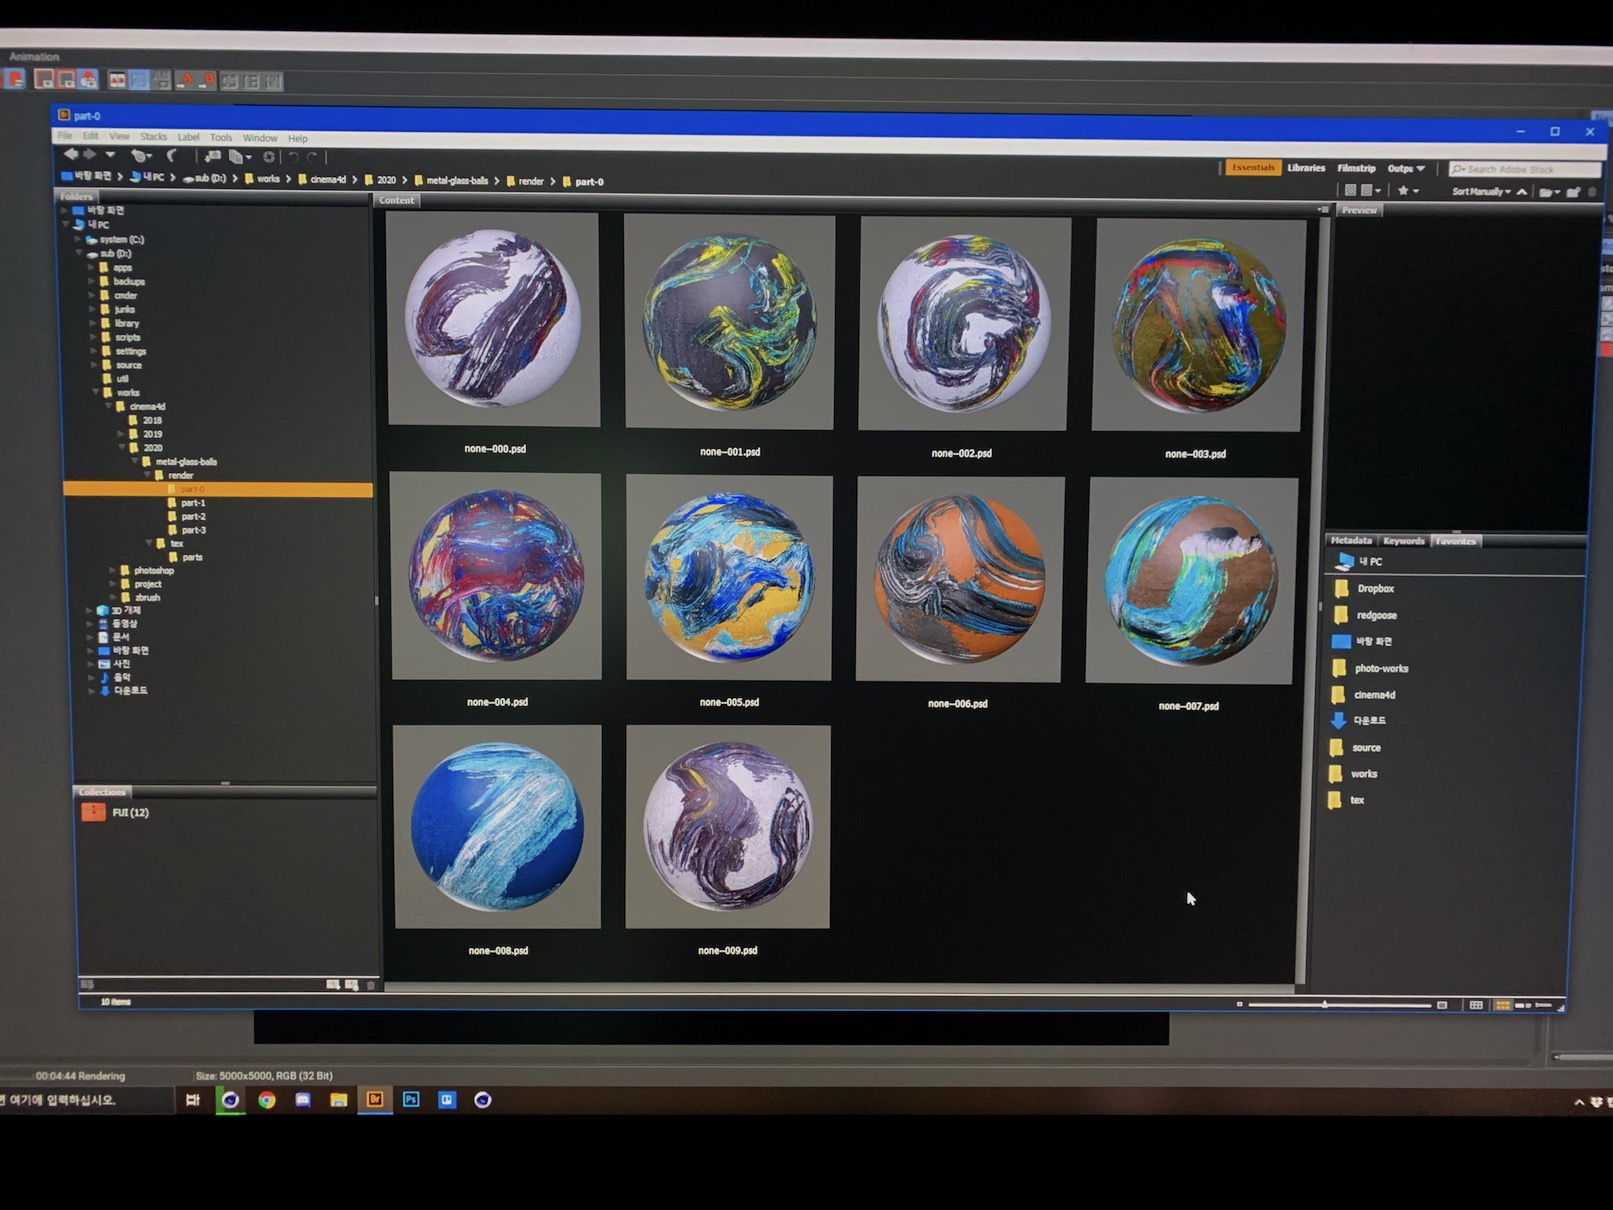Viewport: 1613px width, 1210px height.
Task: Click the Get Photos from Camera icon
Action: pyautogui.click(x=212, y=156)
